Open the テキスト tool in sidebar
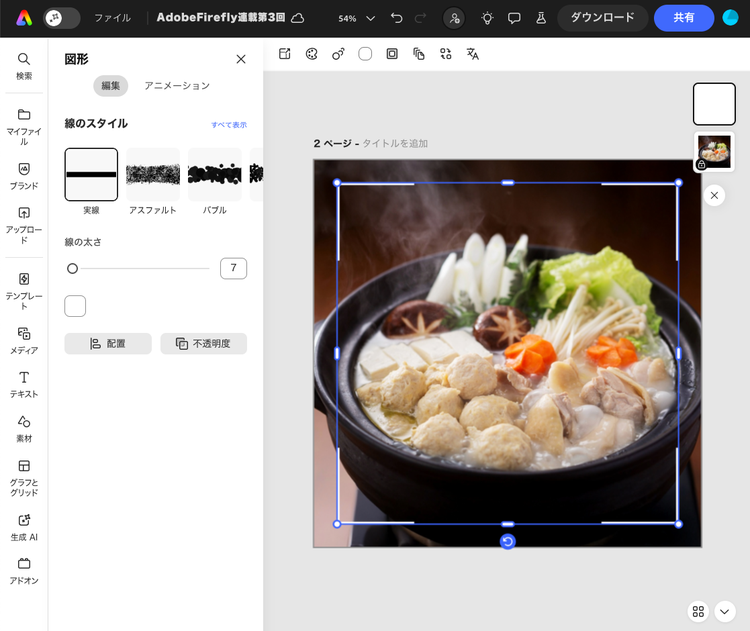The width and height of the screenshot is (750, 631). point(24,383)
